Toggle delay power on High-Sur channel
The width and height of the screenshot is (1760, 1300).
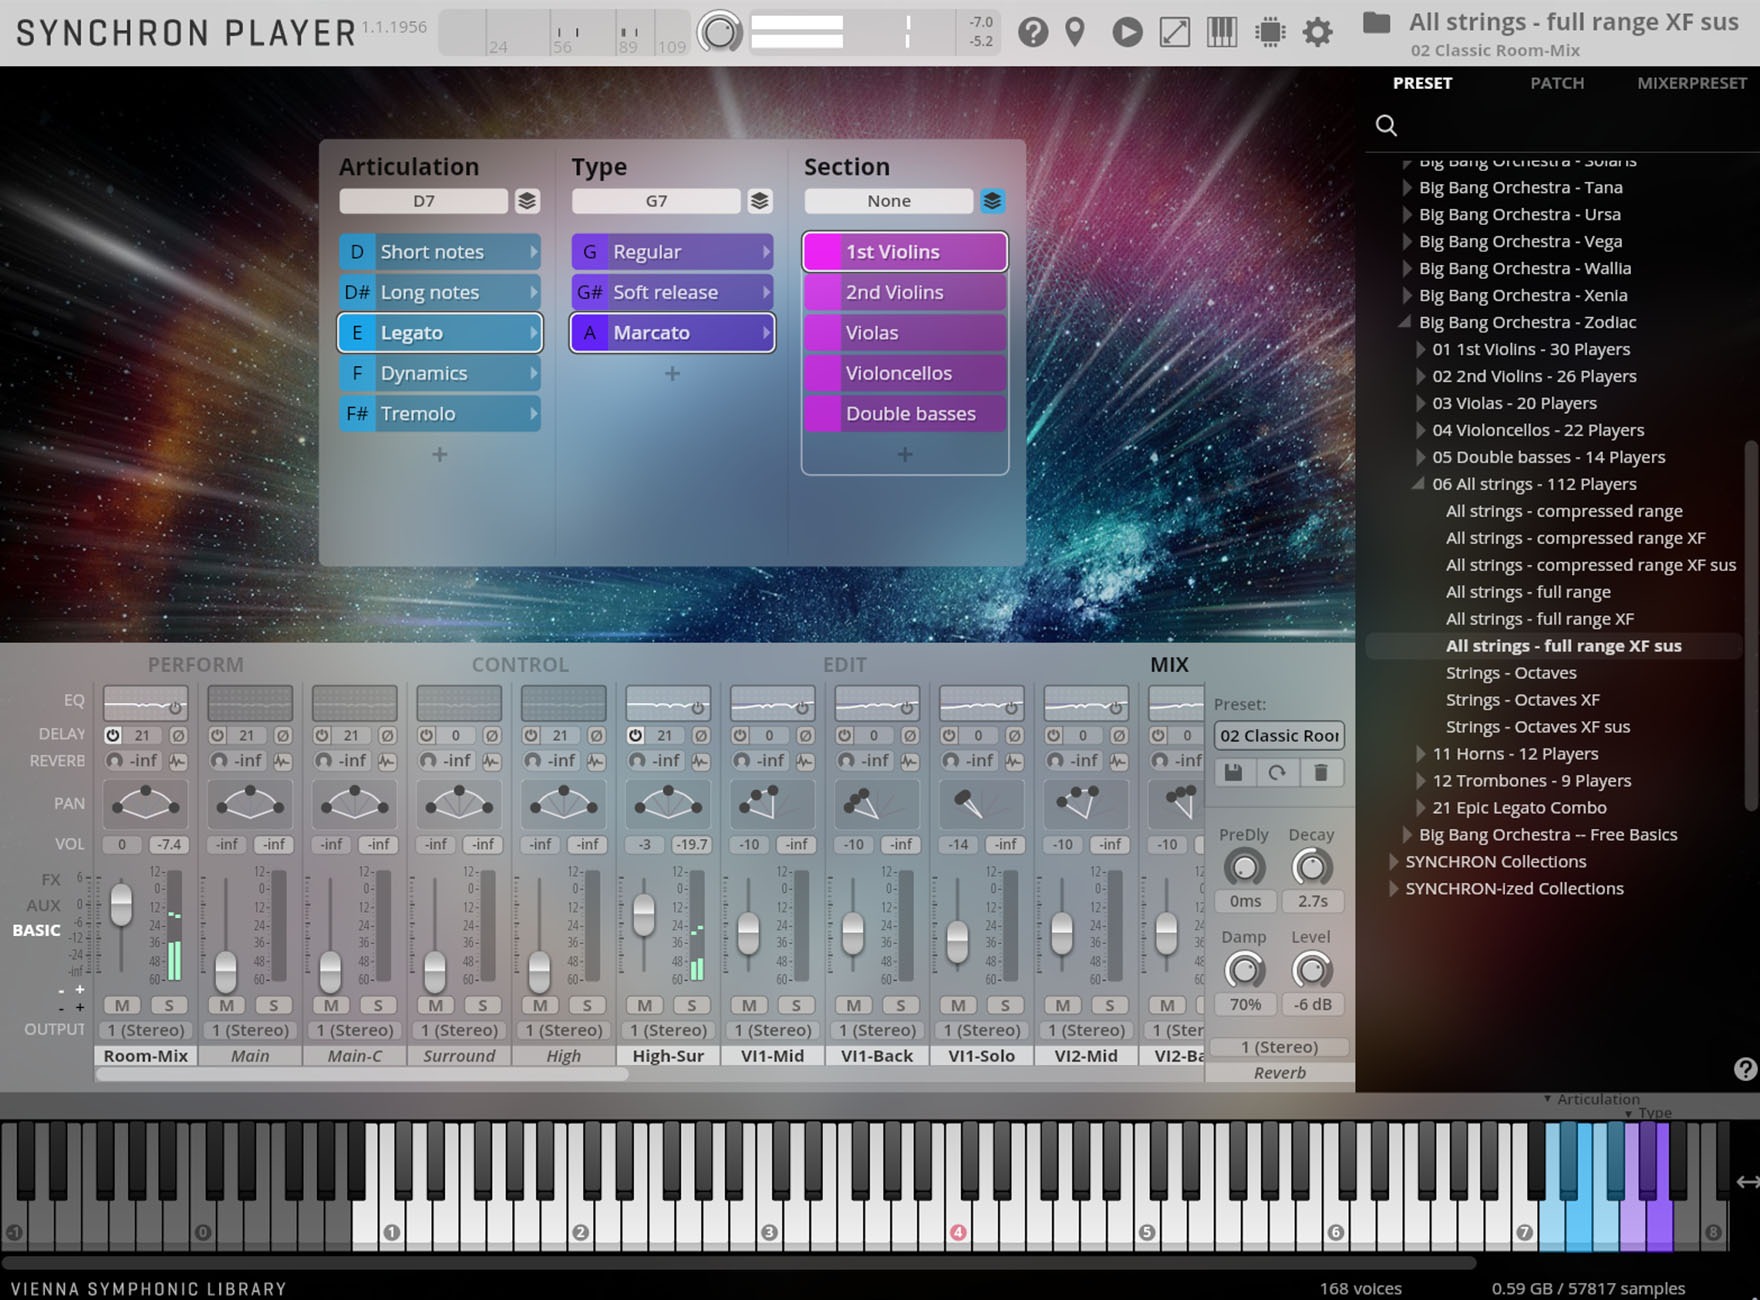635,735
